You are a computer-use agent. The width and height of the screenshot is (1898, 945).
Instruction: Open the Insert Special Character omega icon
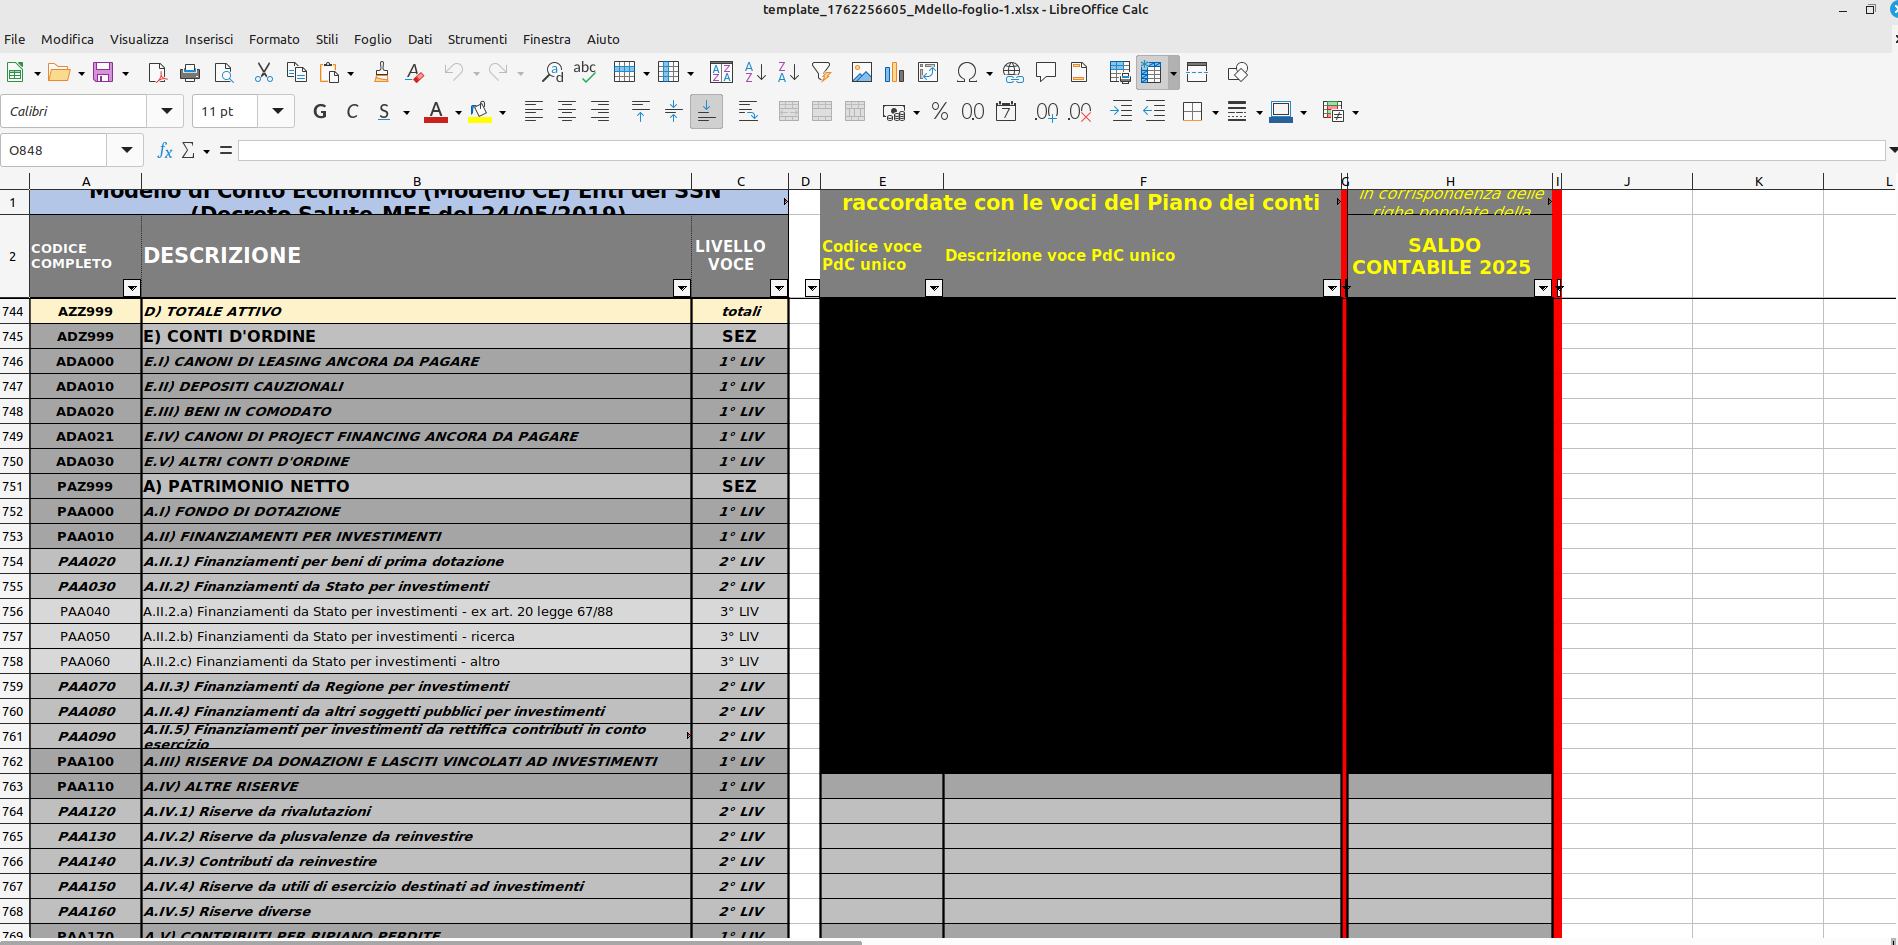point(966,72)
